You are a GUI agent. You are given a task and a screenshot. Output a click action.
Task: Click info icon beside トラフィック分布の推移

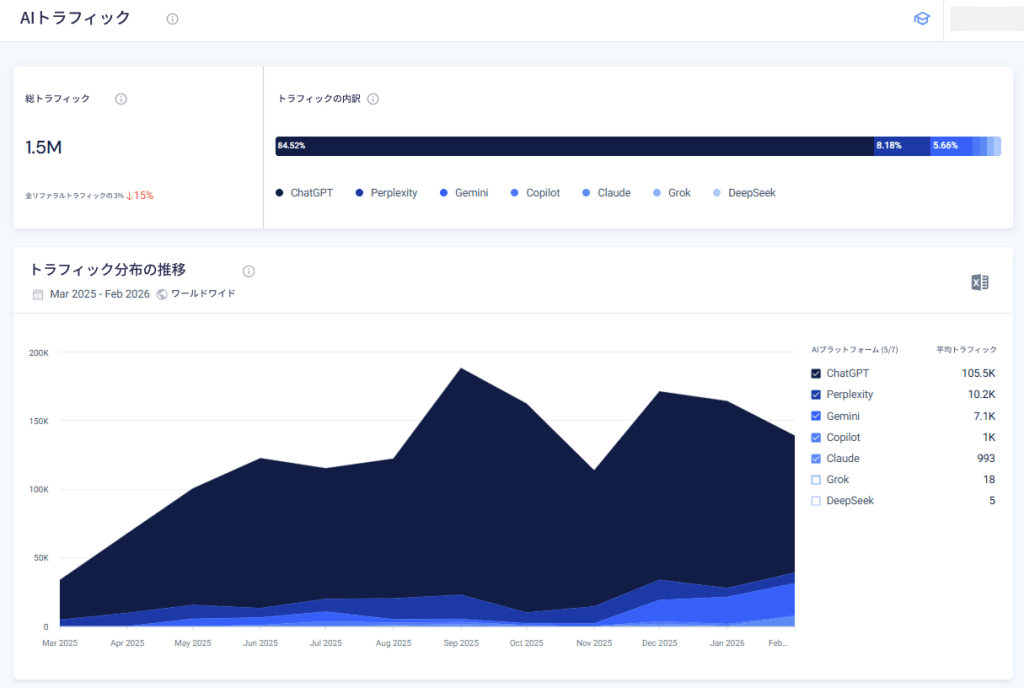click(249, 272)
